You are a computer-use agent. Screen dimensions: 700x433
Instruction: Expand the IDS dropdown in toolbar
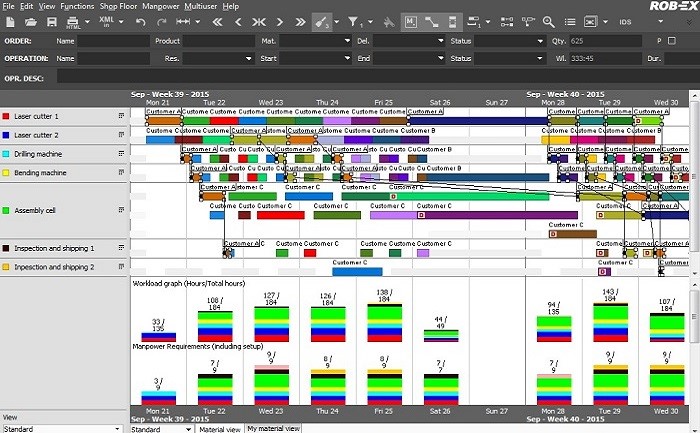pos(660,21)
